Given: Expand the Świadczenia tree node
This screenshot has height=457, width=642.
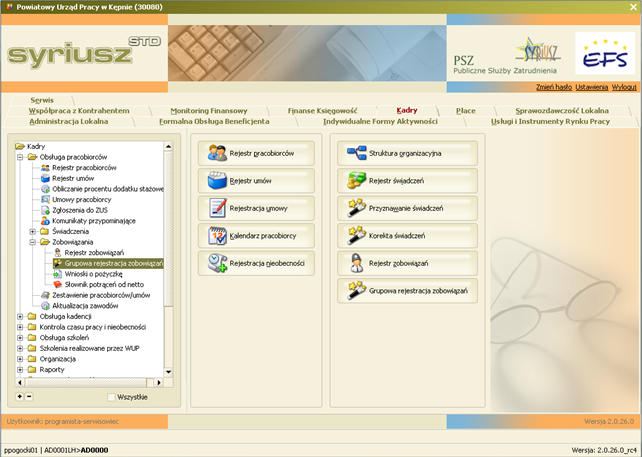Looking at the screenshot, I should click(32, 231).
